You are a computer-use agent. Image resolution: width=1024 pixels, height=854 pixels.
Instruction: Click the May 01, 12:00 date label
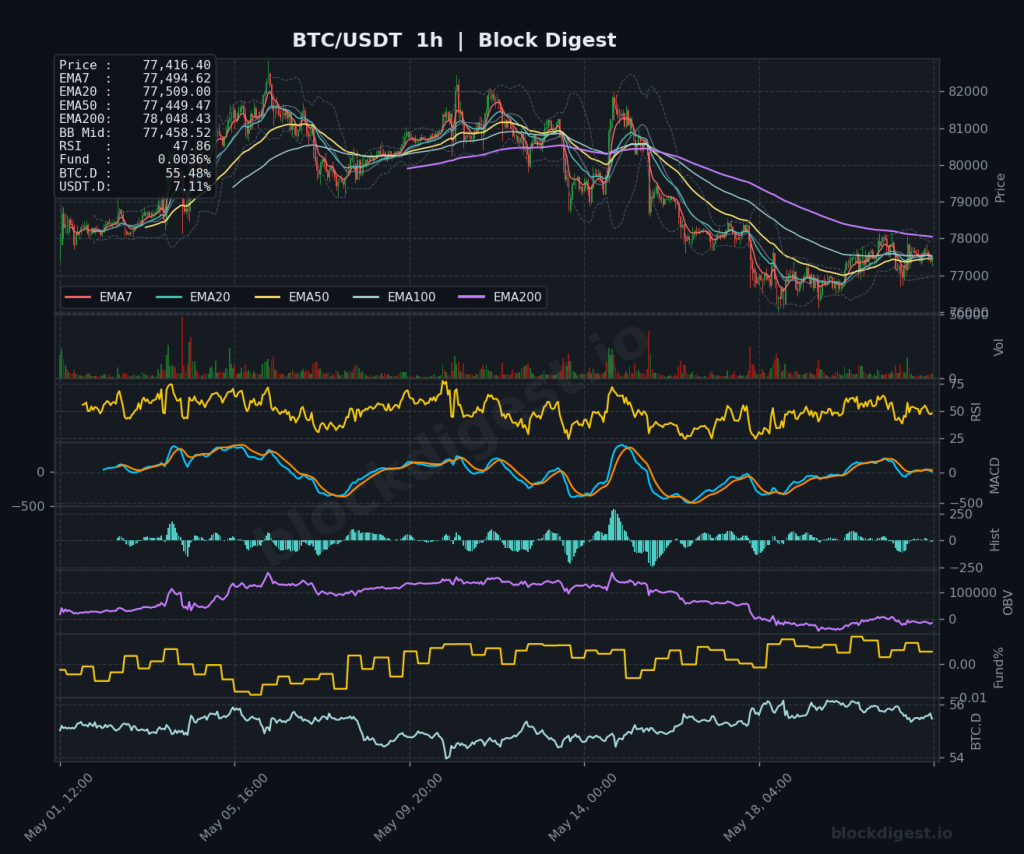(x=59, y=807)
